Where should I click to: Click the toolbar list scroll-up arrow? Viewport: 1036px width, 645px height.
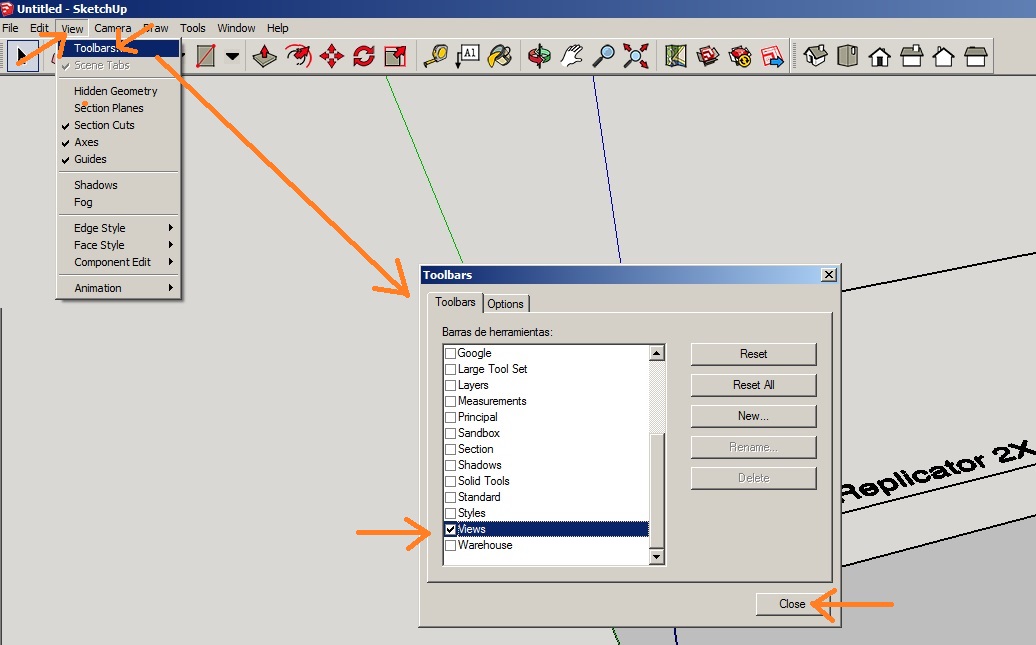click(656, 353)
